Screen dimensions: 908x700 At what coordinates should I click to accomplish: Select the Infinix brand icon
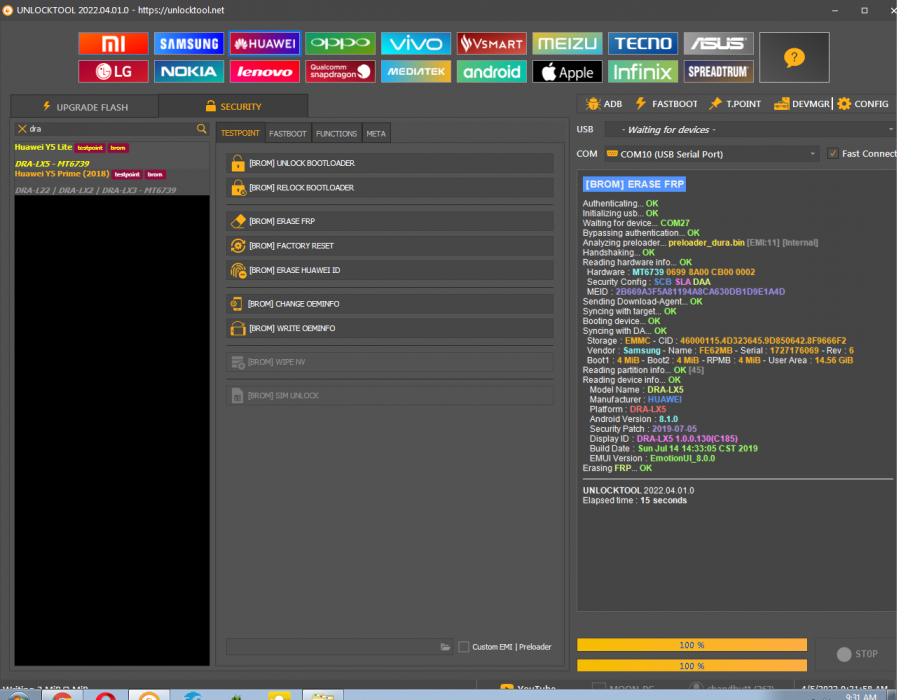pyautogui.click(x=643, y=72)
